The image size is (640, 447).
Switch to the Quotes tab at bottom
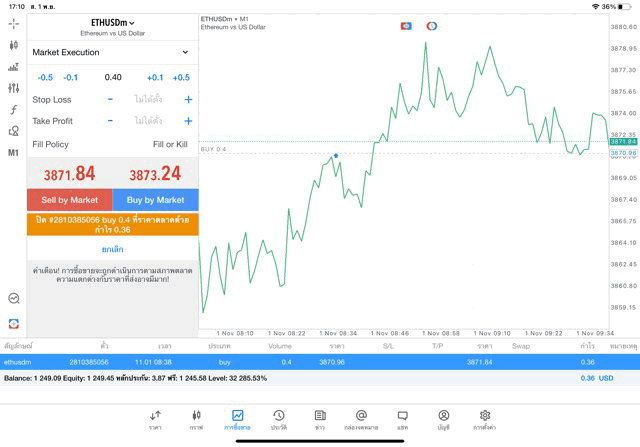(155, 420)
